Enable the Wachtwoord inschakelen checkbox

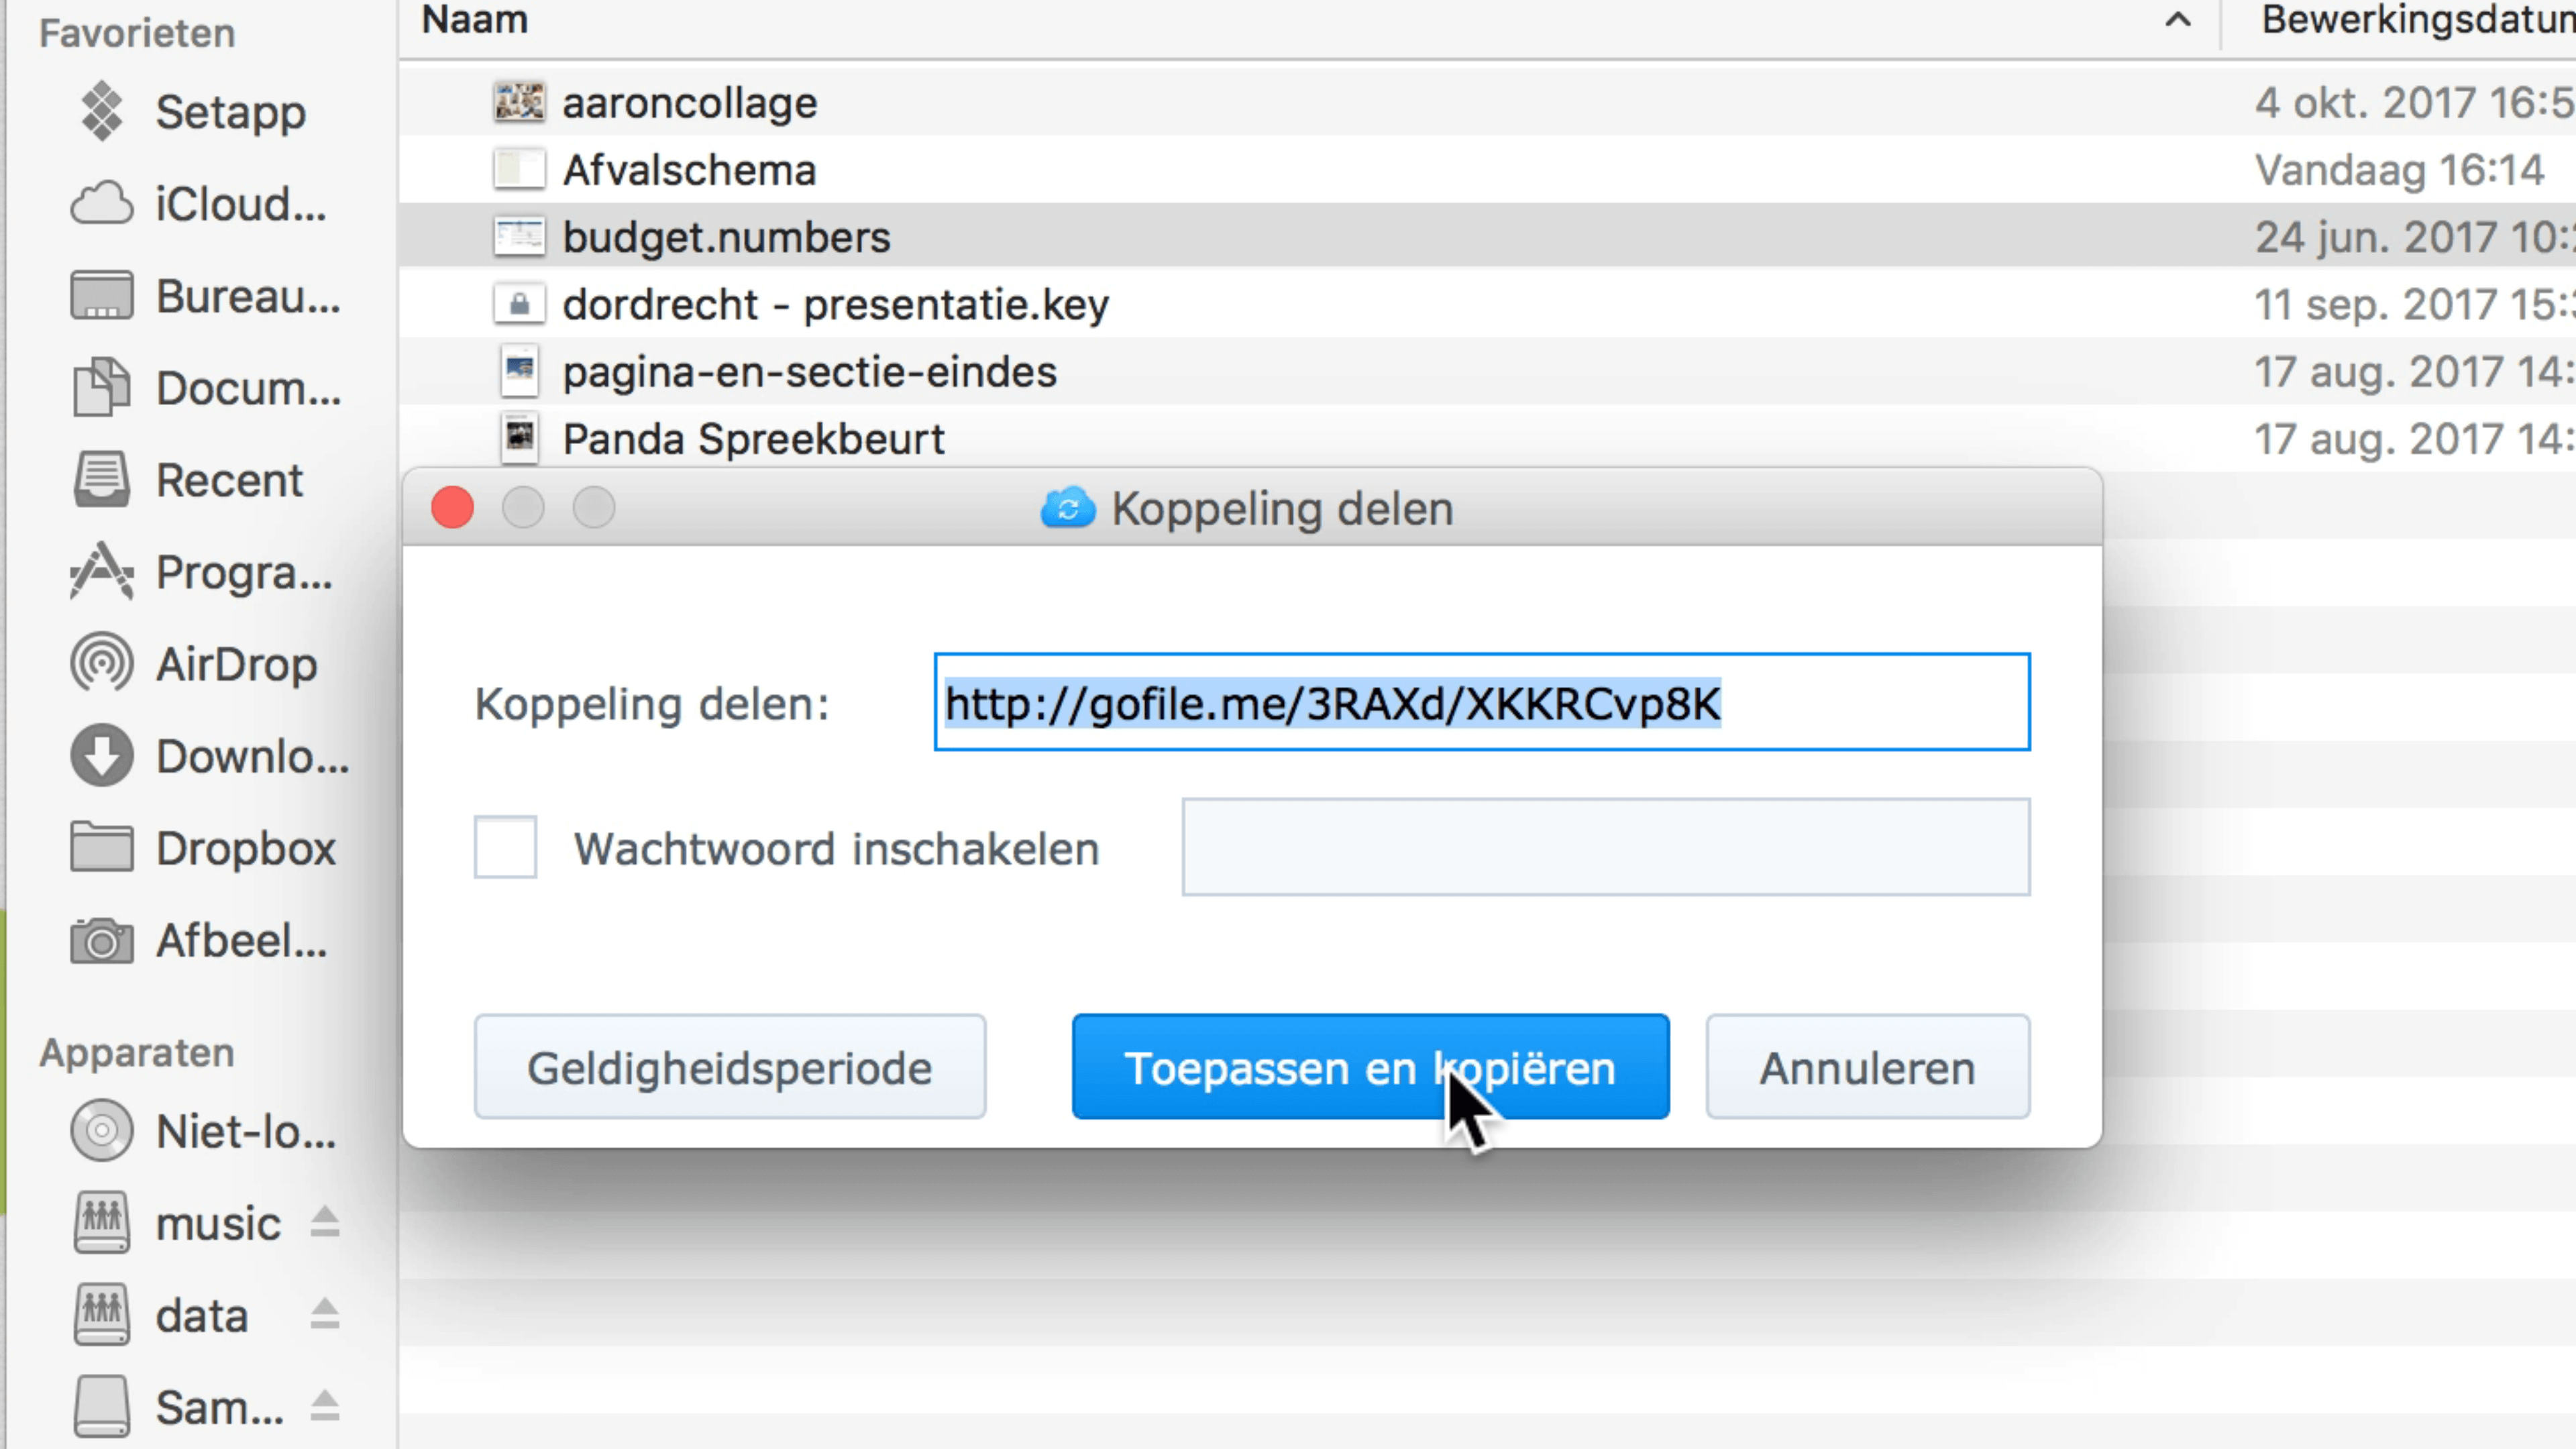click(x=505, y=848)
